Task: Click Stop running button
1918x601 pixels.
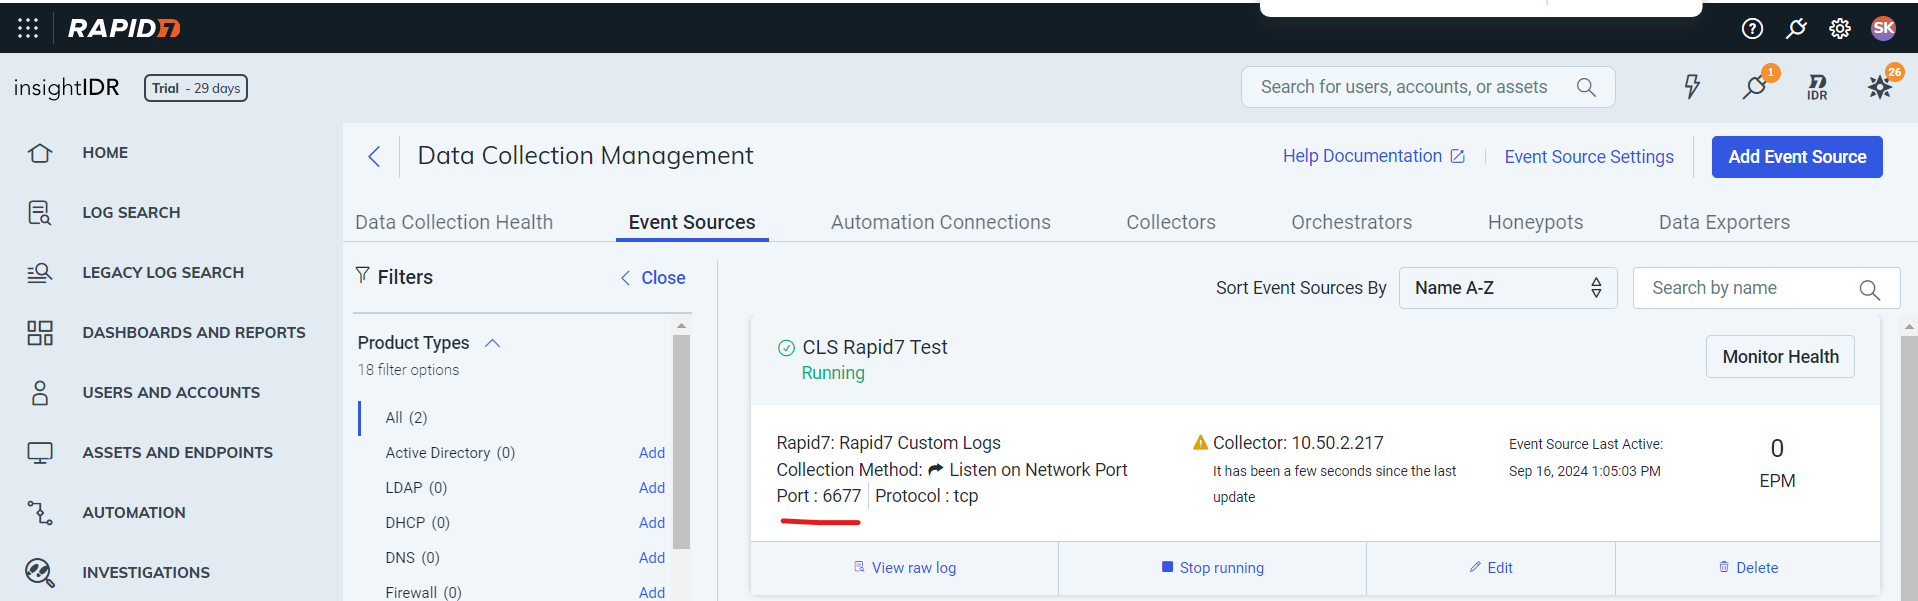Action: coord(1212,568)
